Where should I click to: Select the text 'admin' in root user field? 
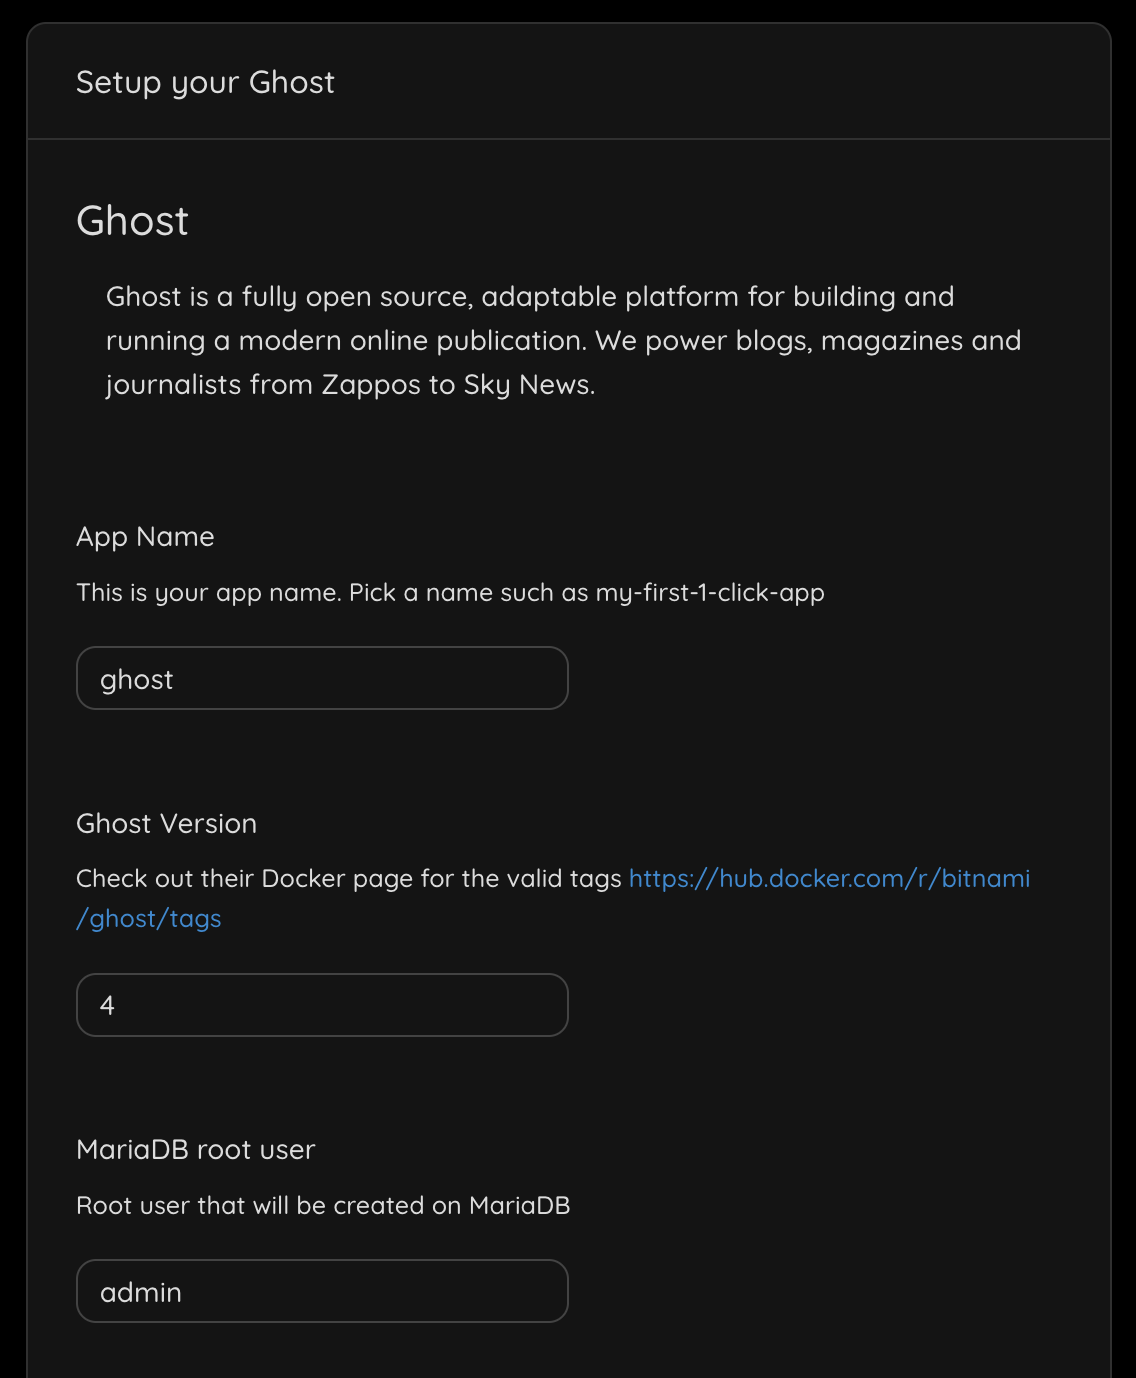(x=142, y=1291)
